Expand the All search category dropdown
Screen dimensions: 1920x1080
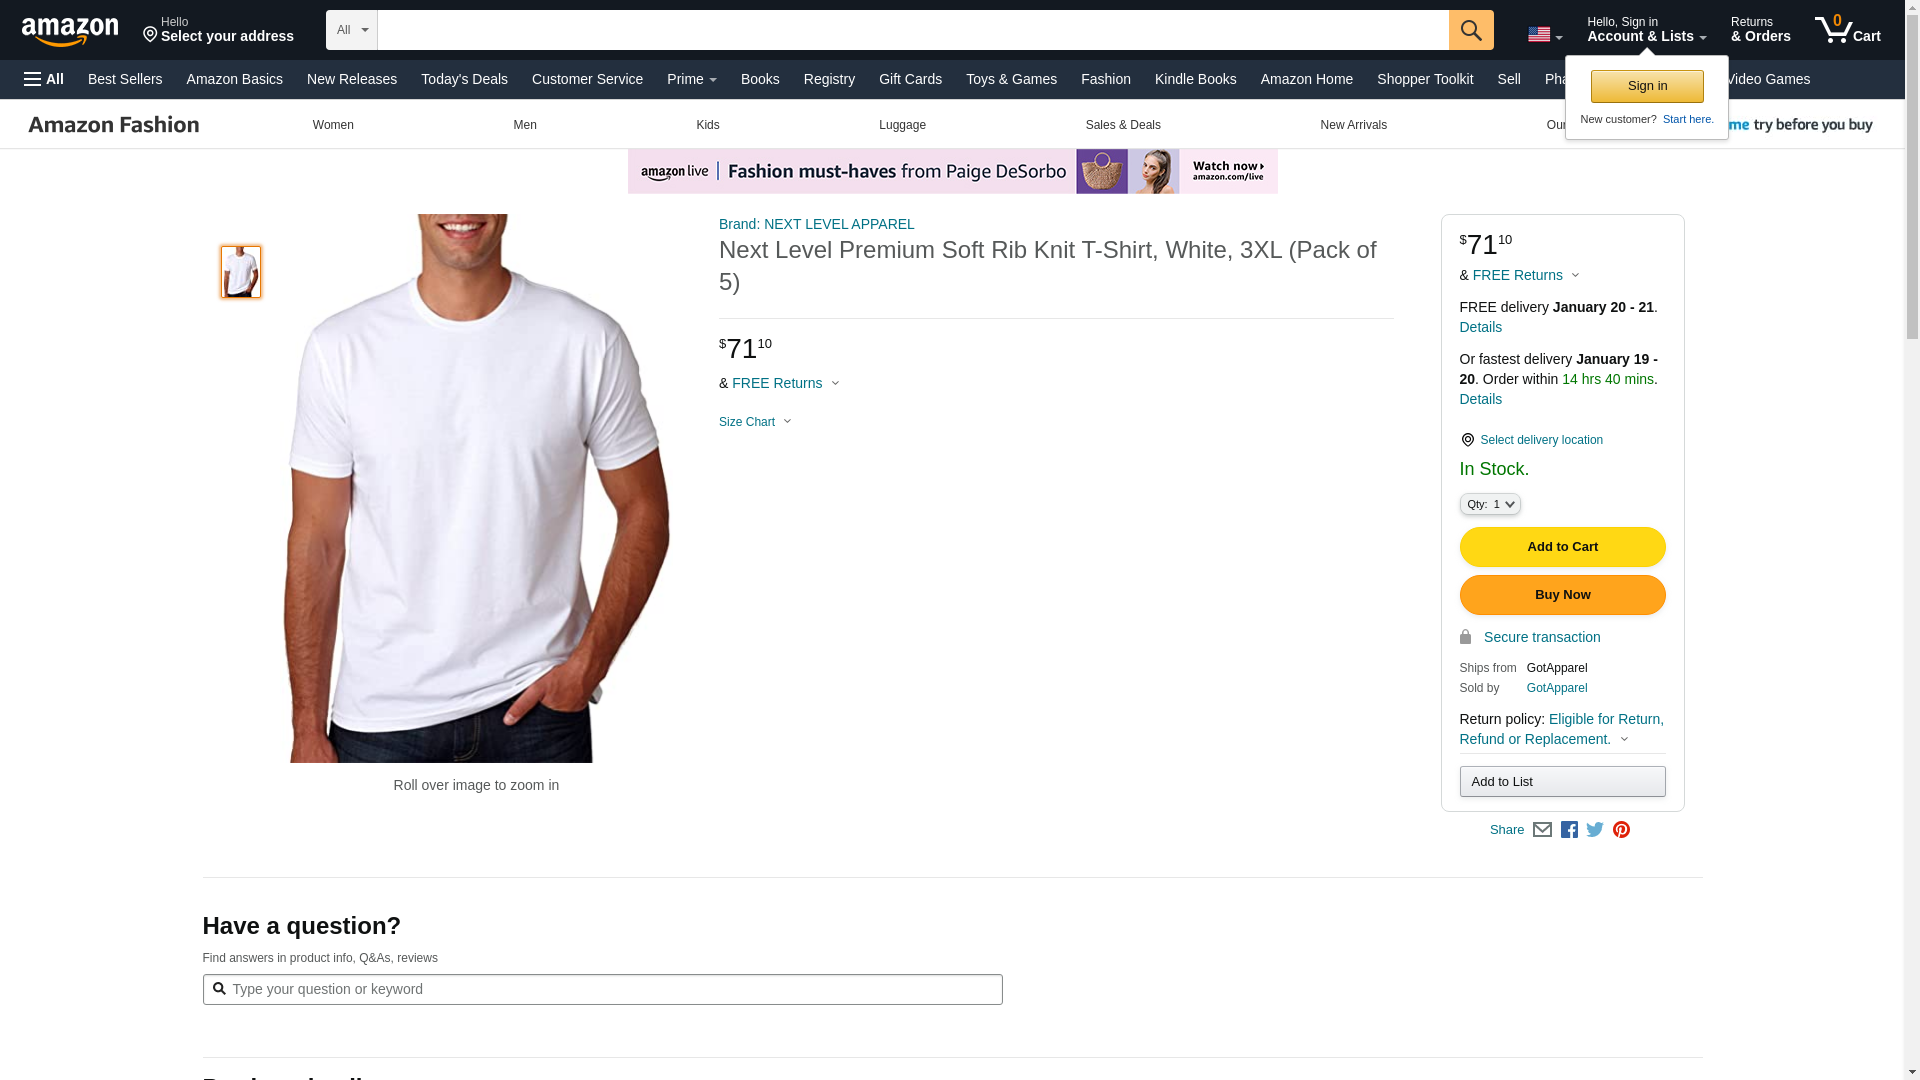click(352, 30)
